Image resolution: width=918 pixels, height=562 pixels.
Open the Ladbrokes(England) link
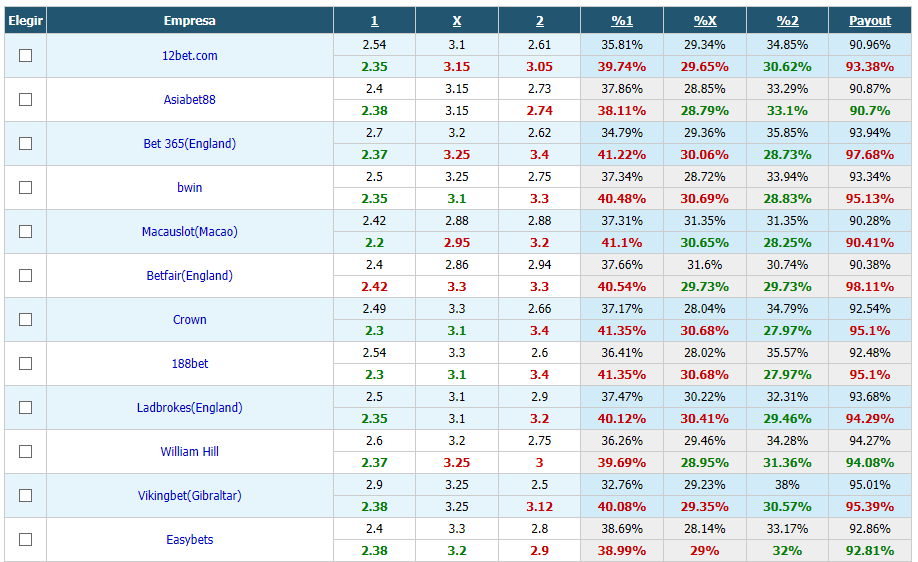pos(190,407)
